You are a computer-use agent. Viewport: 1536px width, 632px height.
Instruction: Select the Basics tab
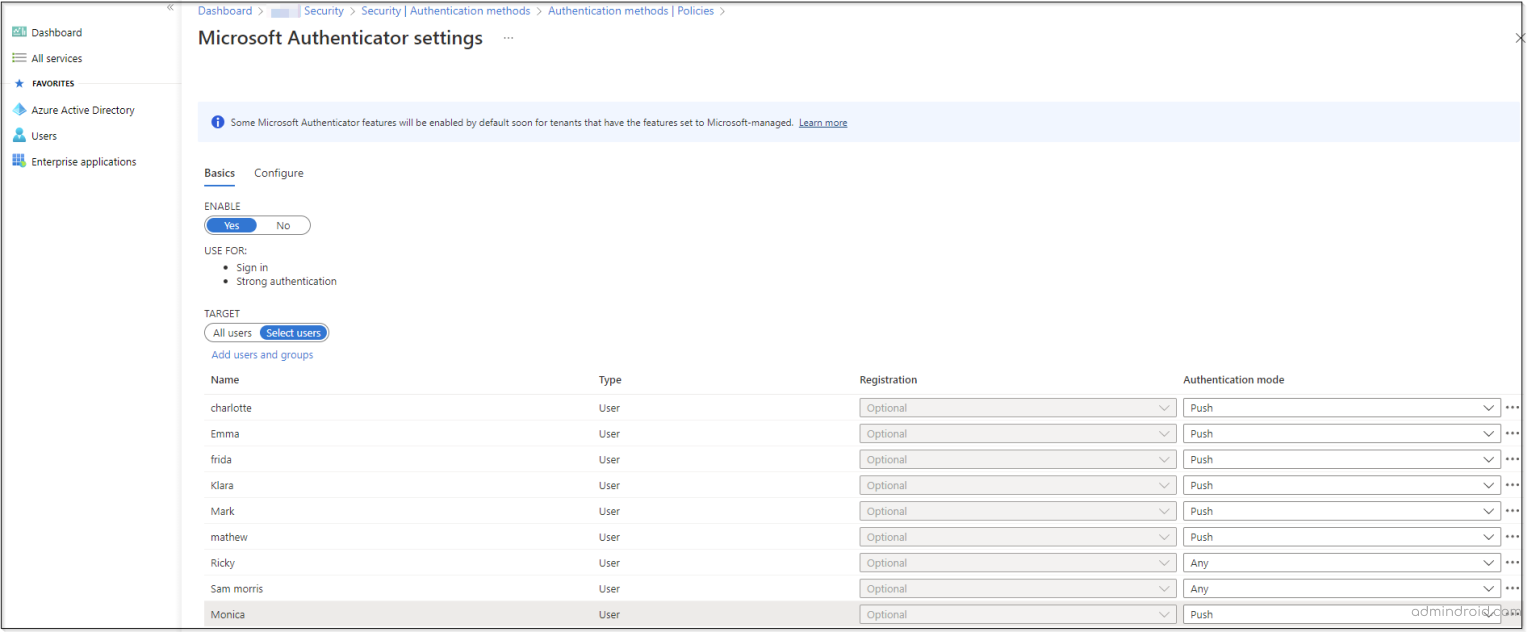click(x=219, y=173)
